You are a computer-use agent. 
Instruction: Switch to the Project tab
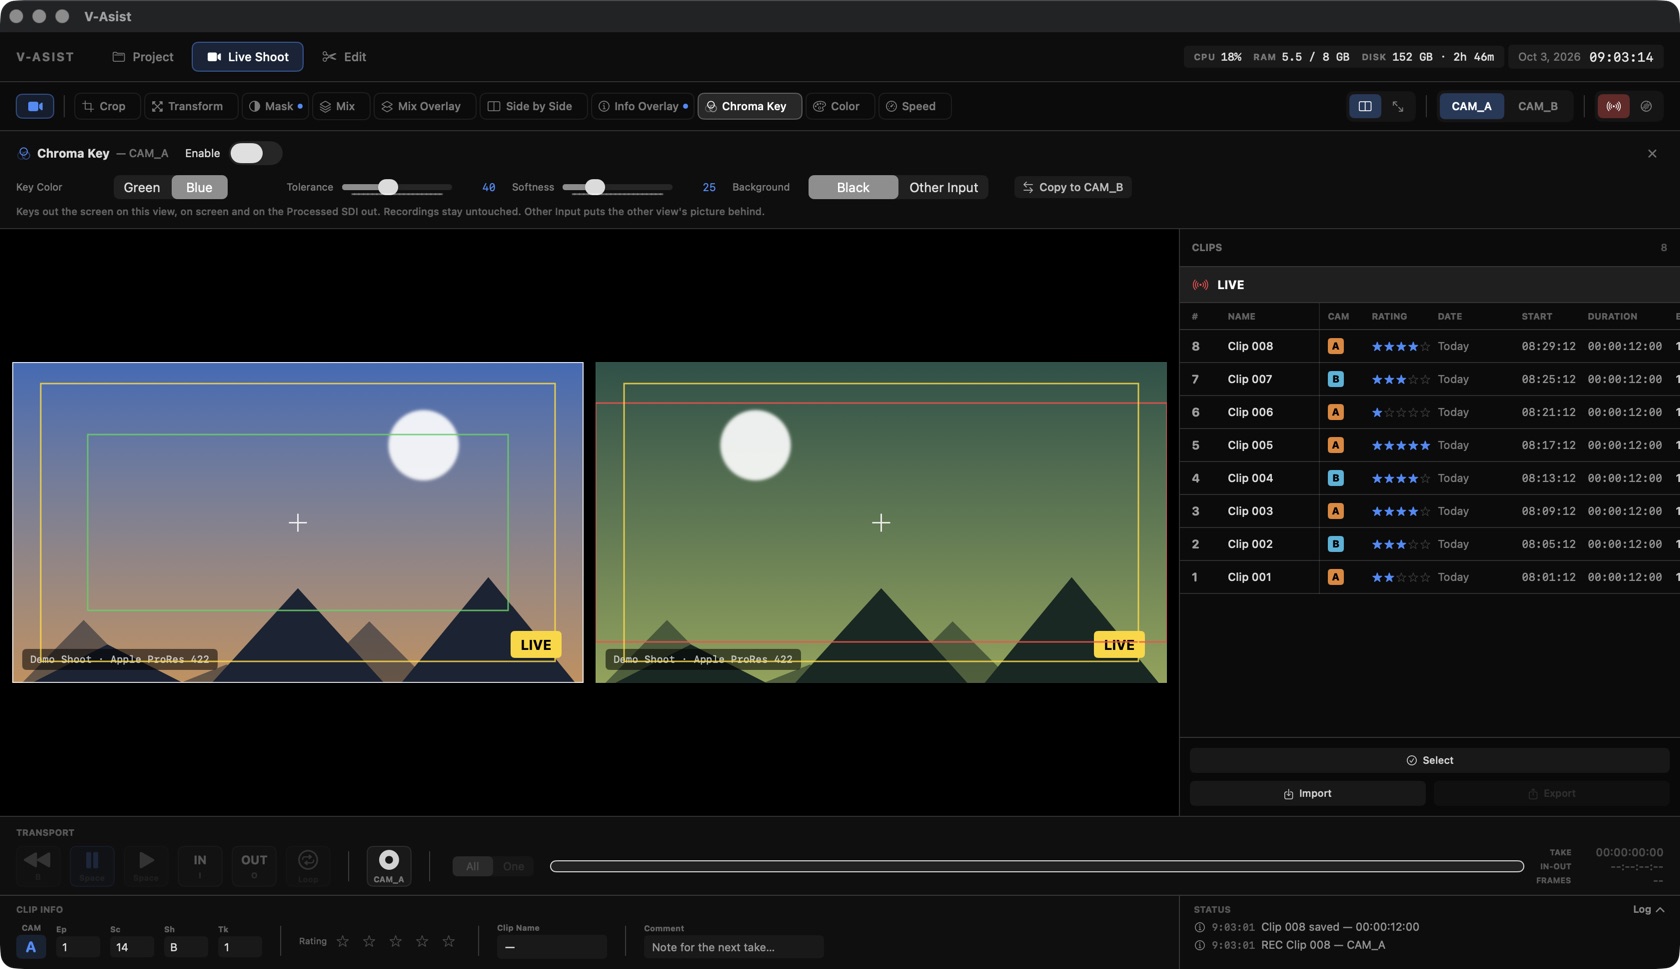pos(143,57)
